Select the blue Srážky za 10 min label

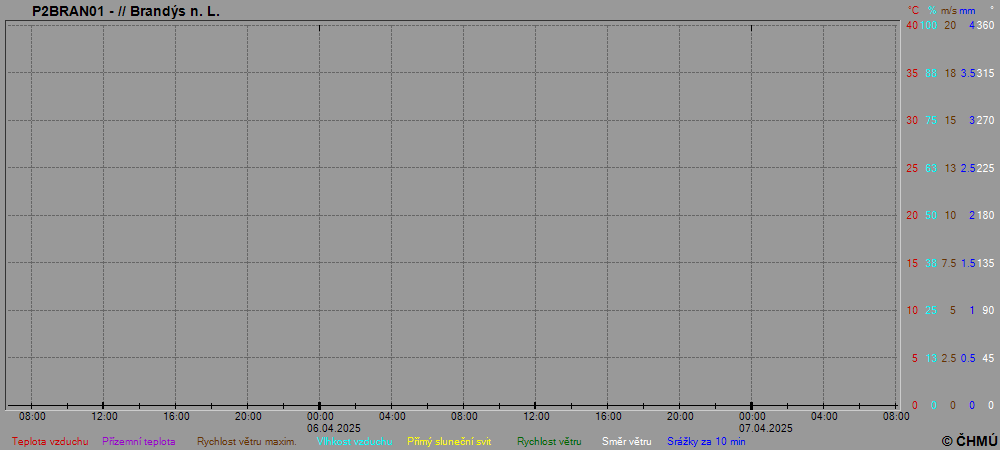tap(706, 441)
